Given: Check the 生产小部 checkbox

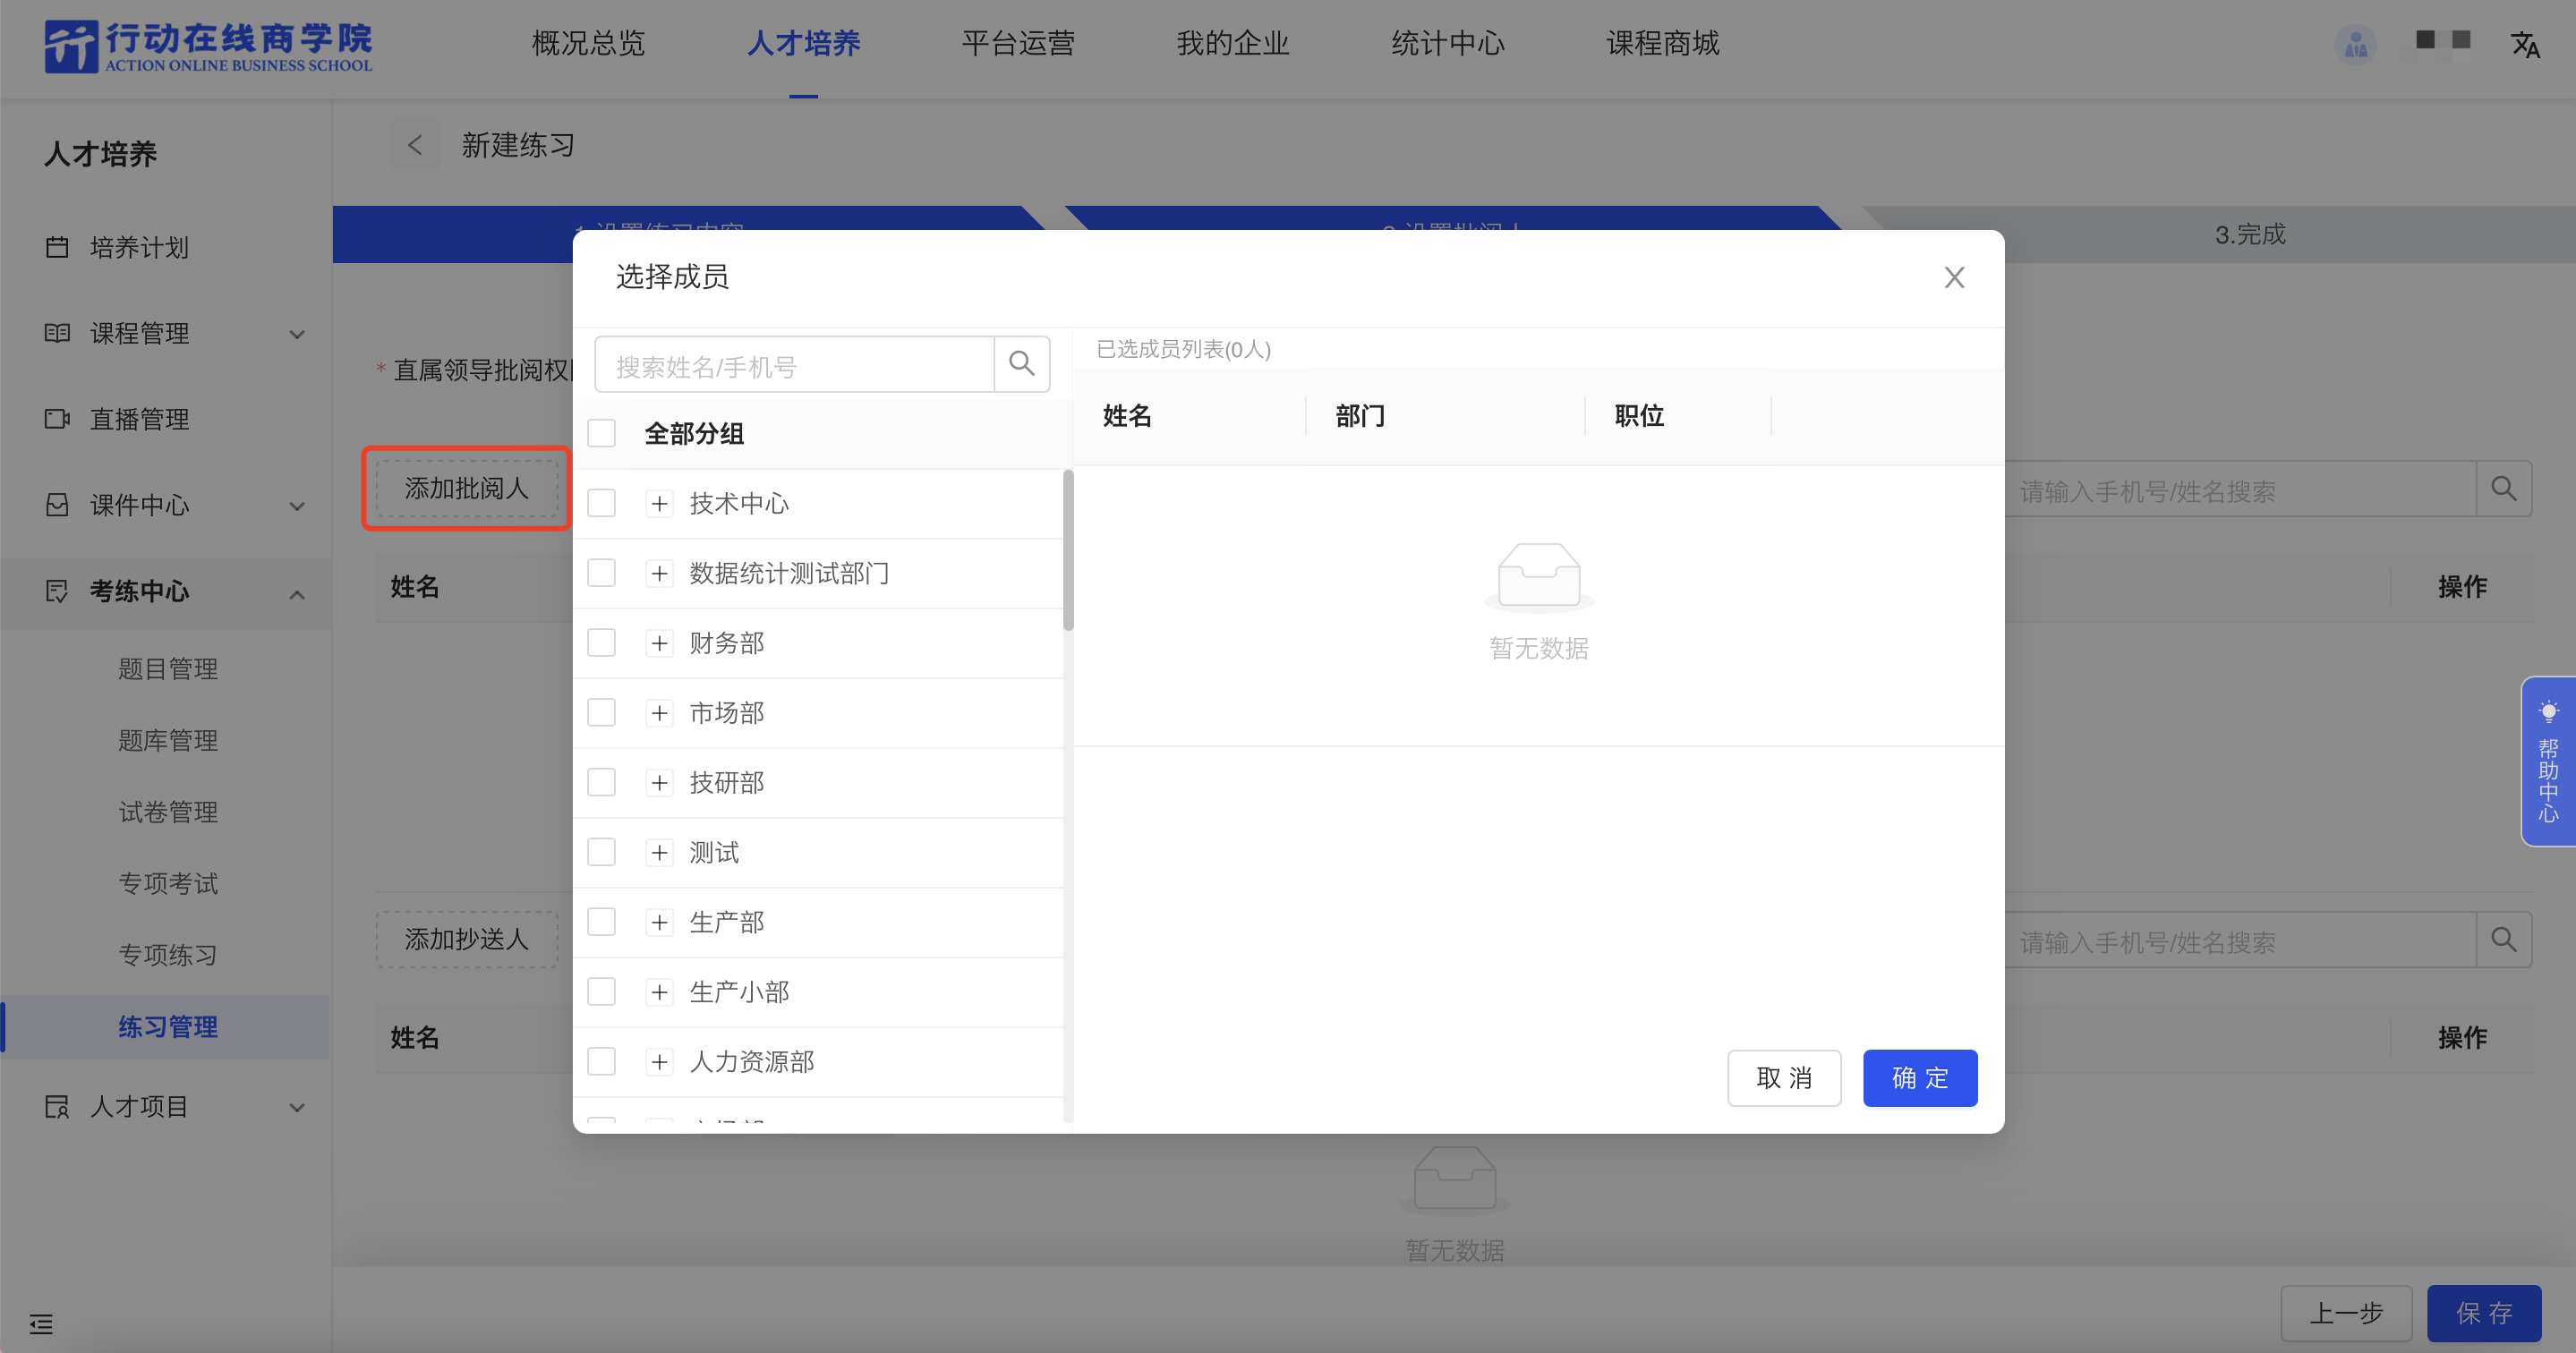Looking at the screenshot, I should point(601,992).
